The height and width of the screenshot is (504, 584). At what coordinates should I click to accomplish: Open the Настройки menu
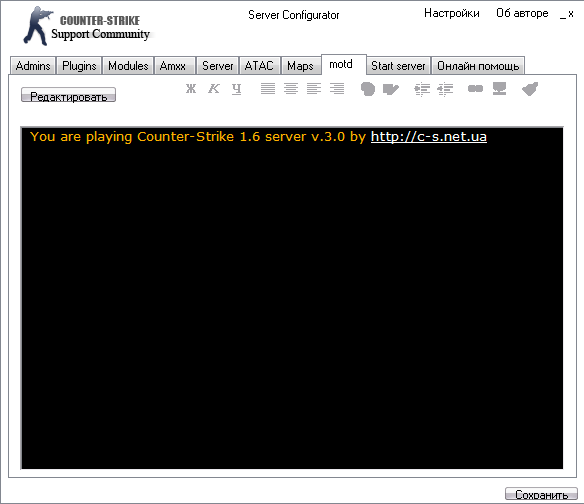[x=451, y=13]
